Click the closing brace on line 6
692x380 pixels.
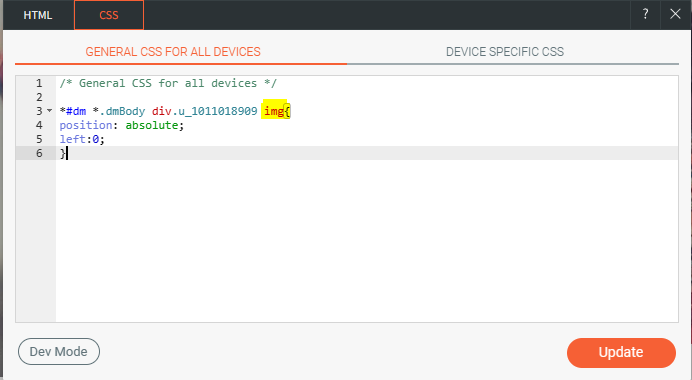pyautogui.click(x=63, y=153)
